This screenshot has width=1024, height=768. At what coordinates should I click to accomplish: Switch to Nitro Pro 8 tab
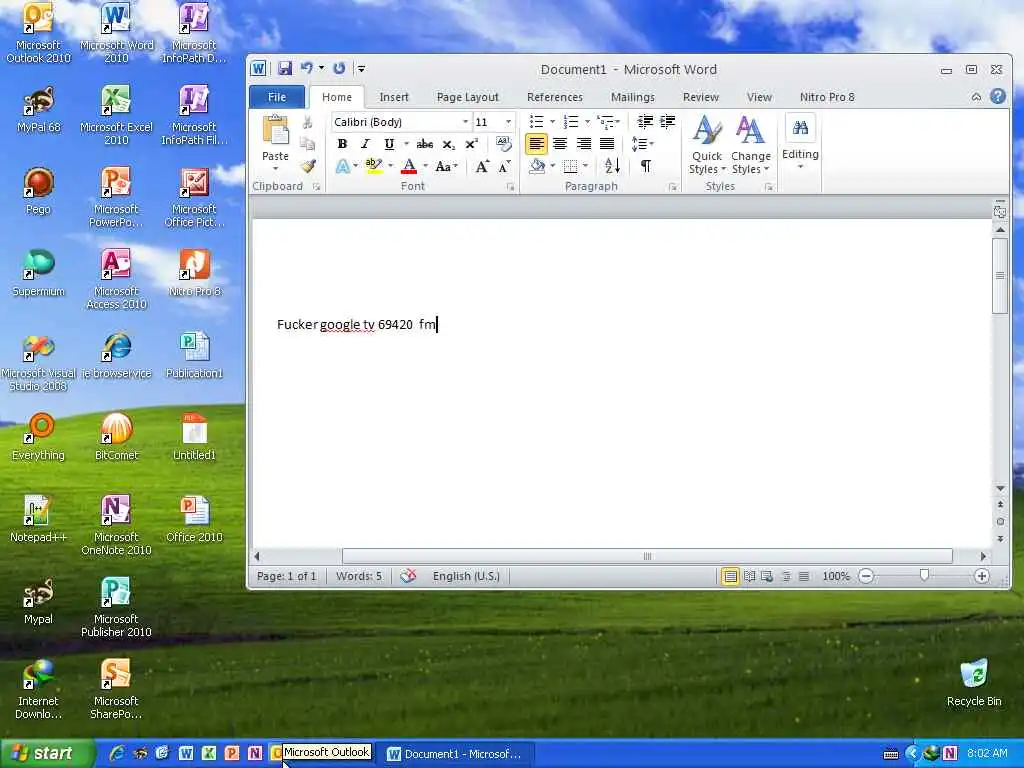[x=827, y=97]
